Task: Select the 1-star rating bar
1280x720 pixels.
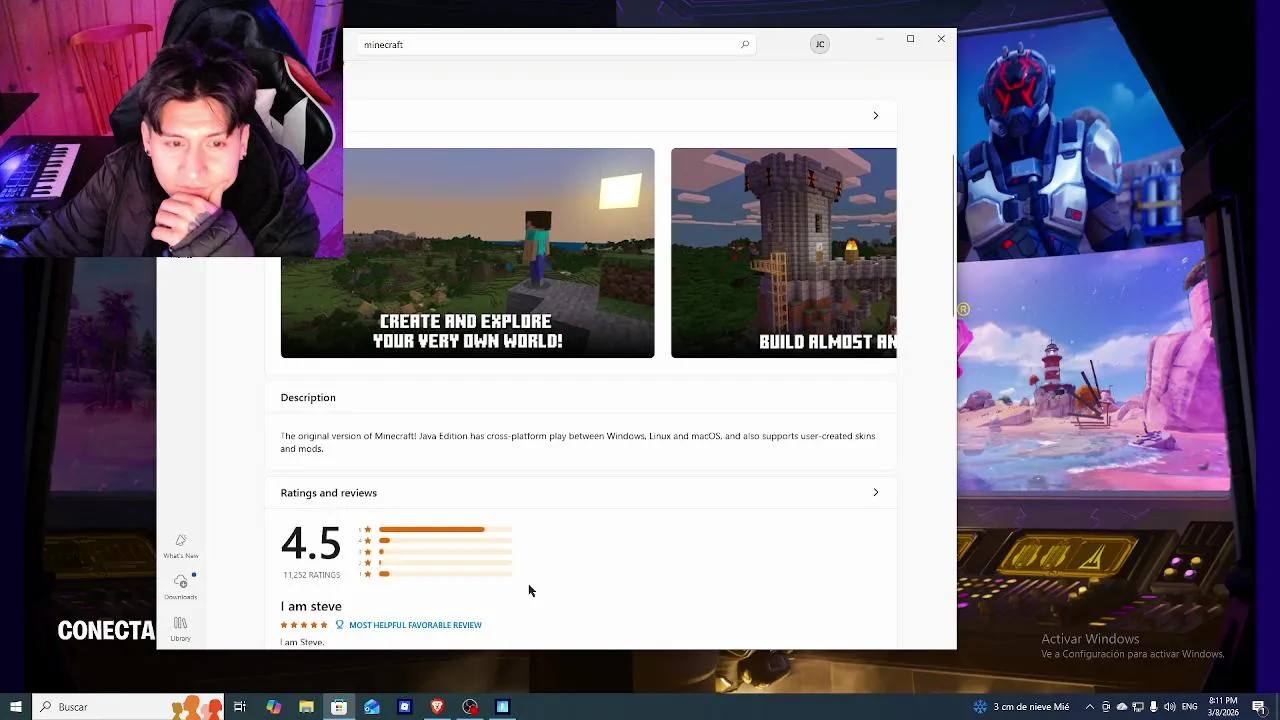Action: point(445,574)
